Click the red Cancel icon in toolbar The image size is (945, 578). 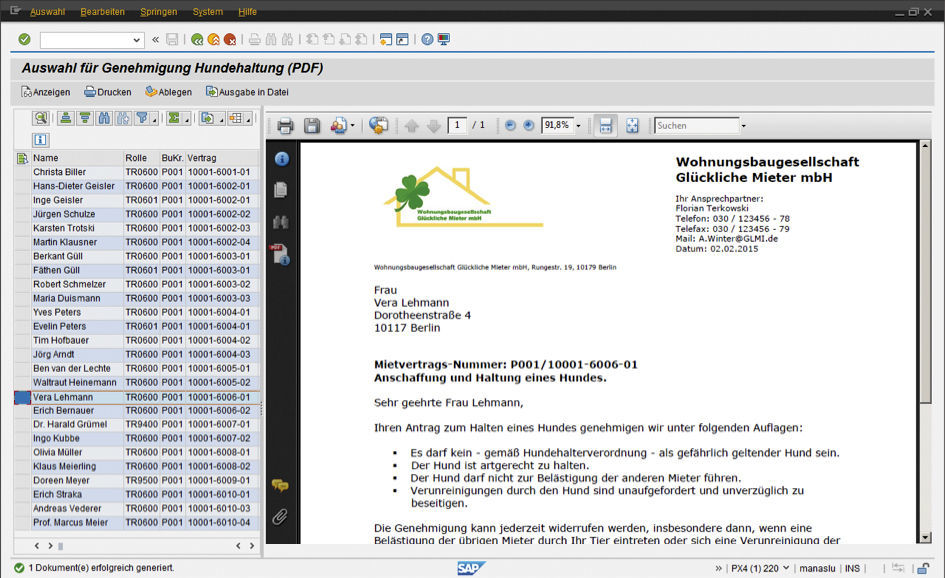pyautogui.click(x=230, y=40)
